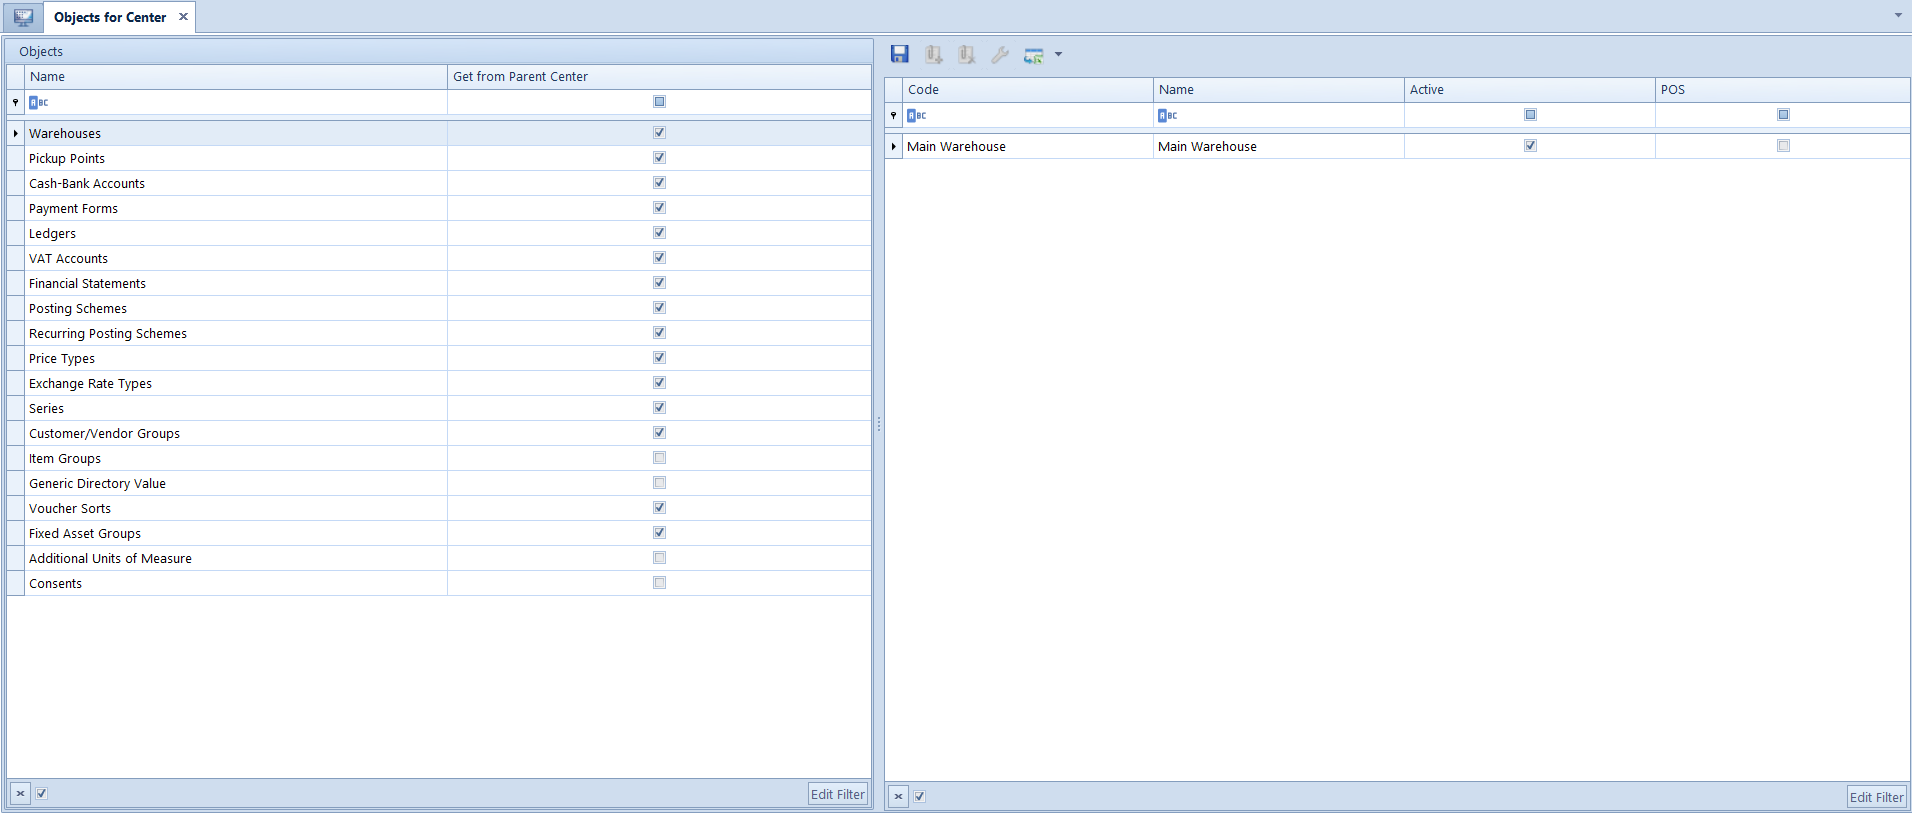1912x813 pixels.
Task: Click row indicator arrow for Warehouses
Action: click(15, 133)
